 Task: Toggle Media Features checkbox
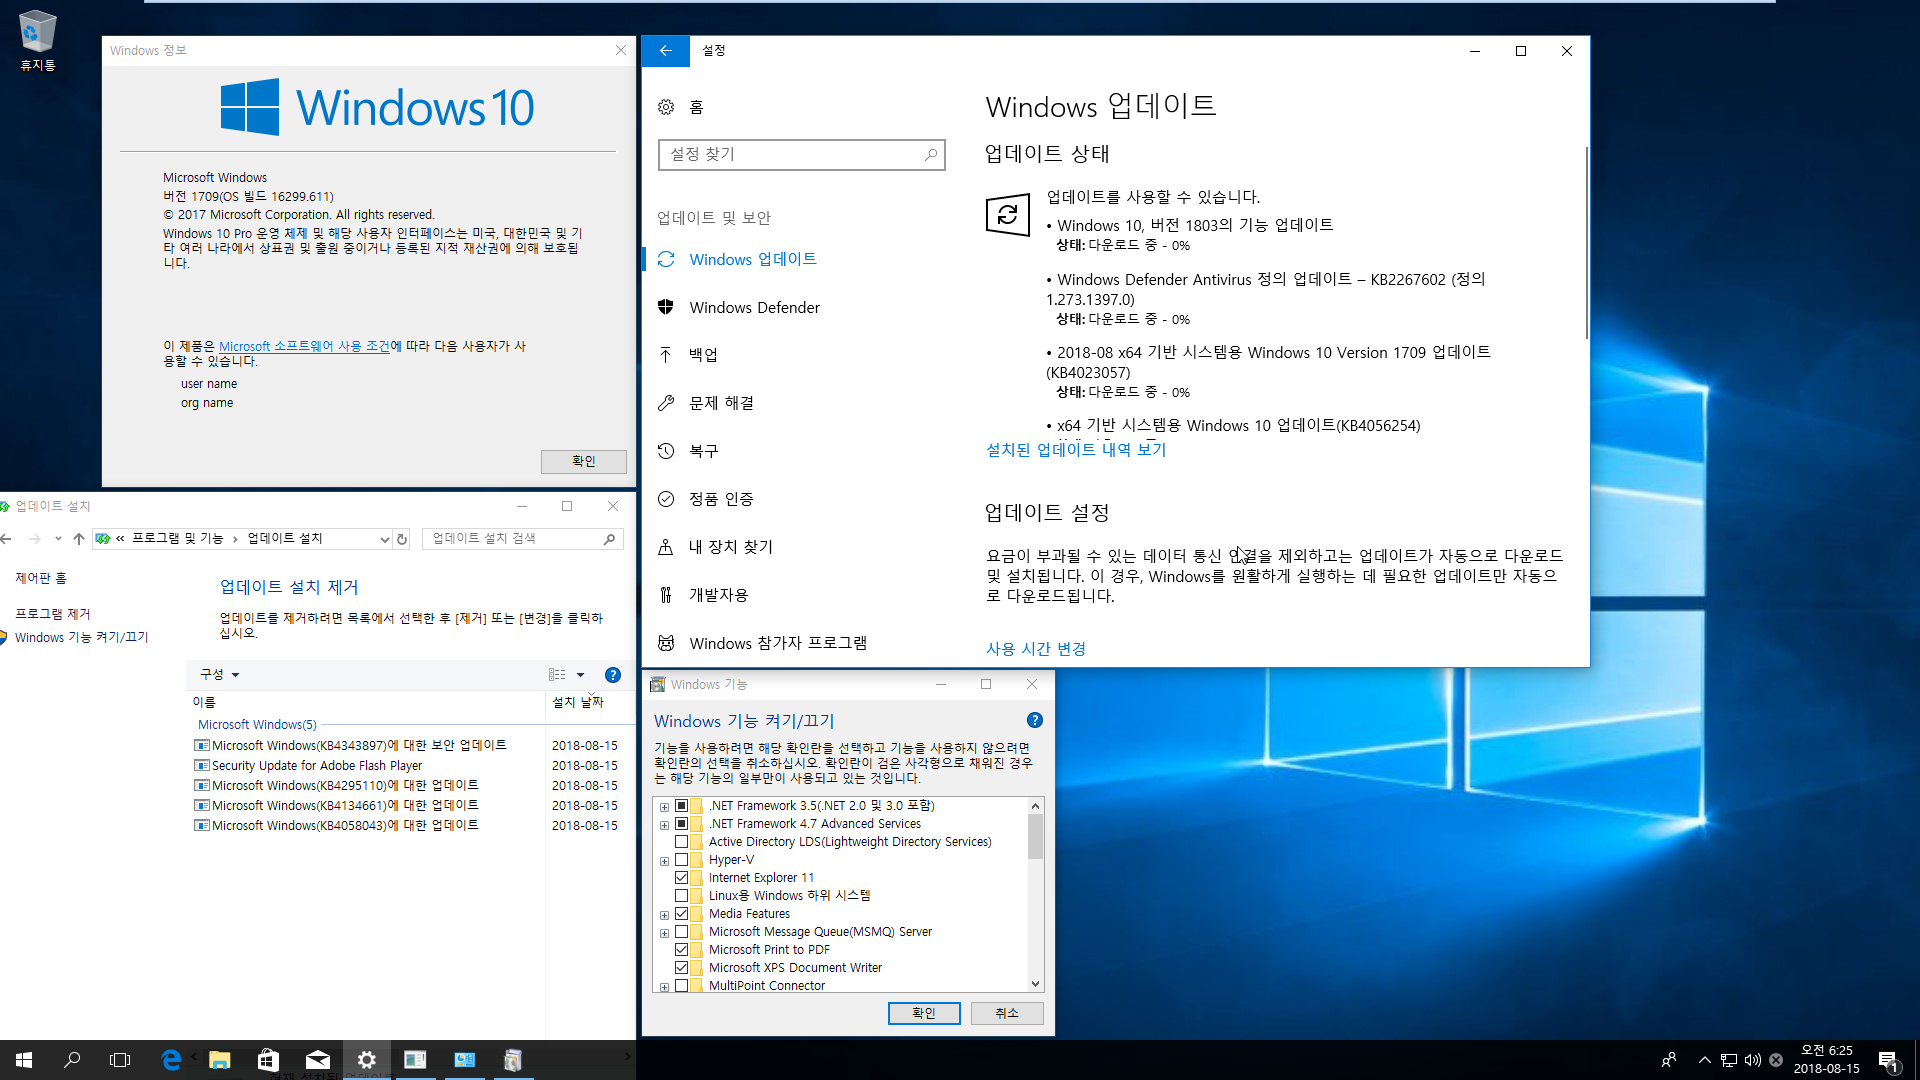pyautogui.click(x=681, y=914)
